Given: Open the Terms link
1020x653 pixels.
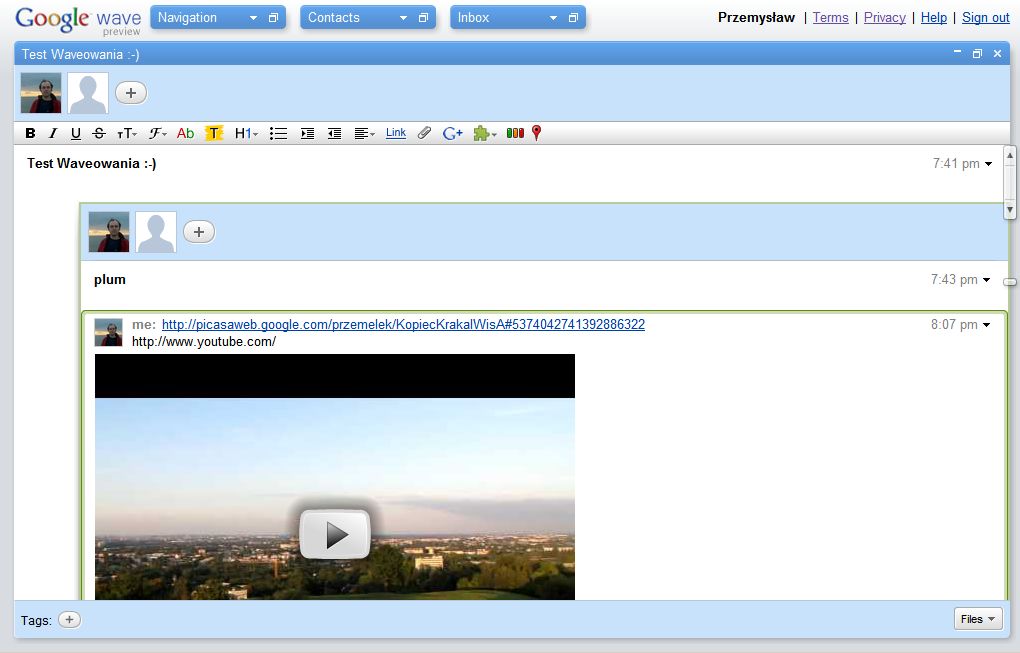Looking at the screenshot, I should click(830, 18).
